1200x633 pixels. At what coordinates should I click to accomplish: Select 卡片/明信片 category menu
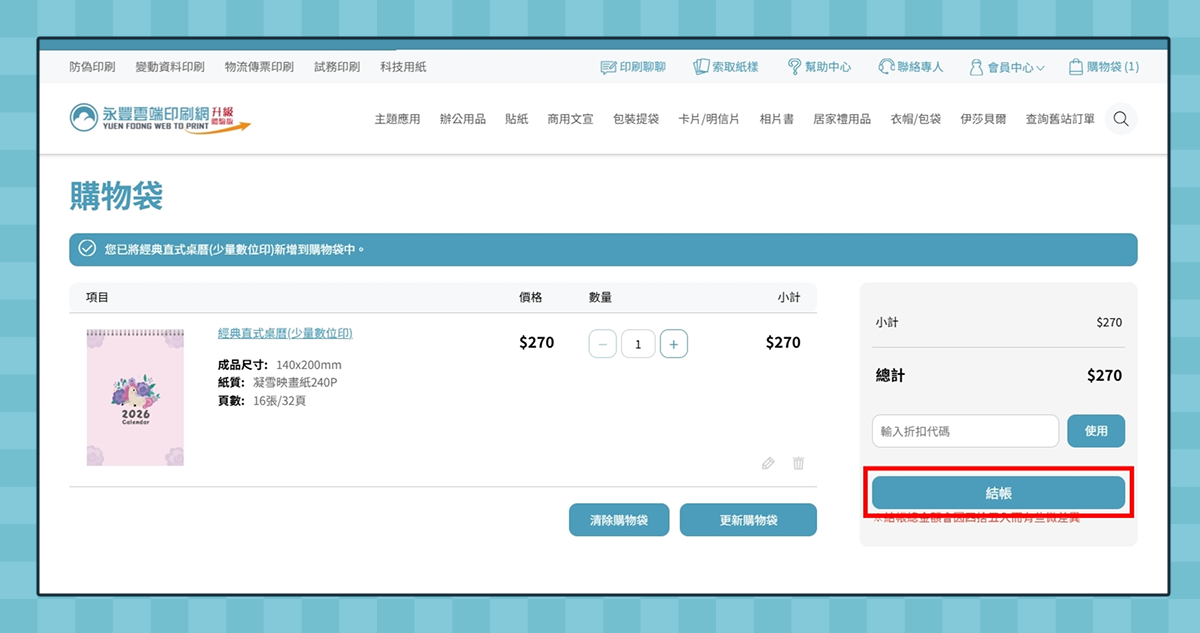709,119
